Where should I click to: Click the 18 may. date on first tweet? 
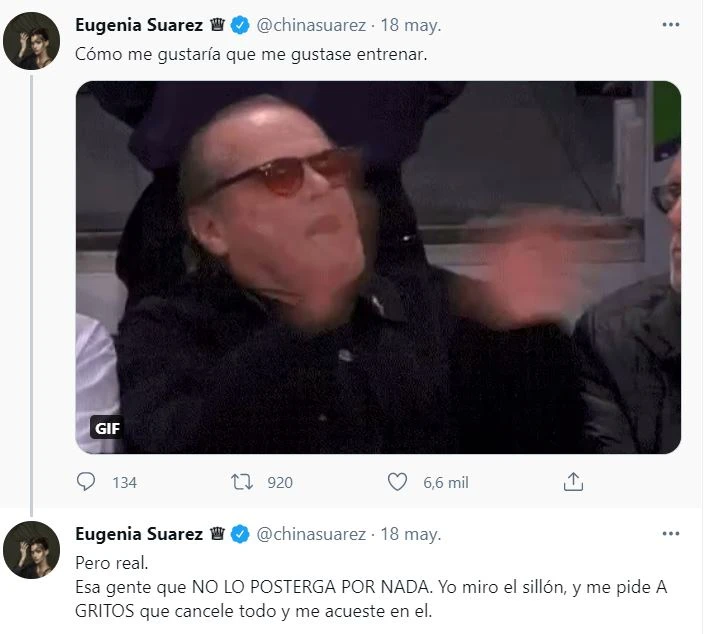411,25
